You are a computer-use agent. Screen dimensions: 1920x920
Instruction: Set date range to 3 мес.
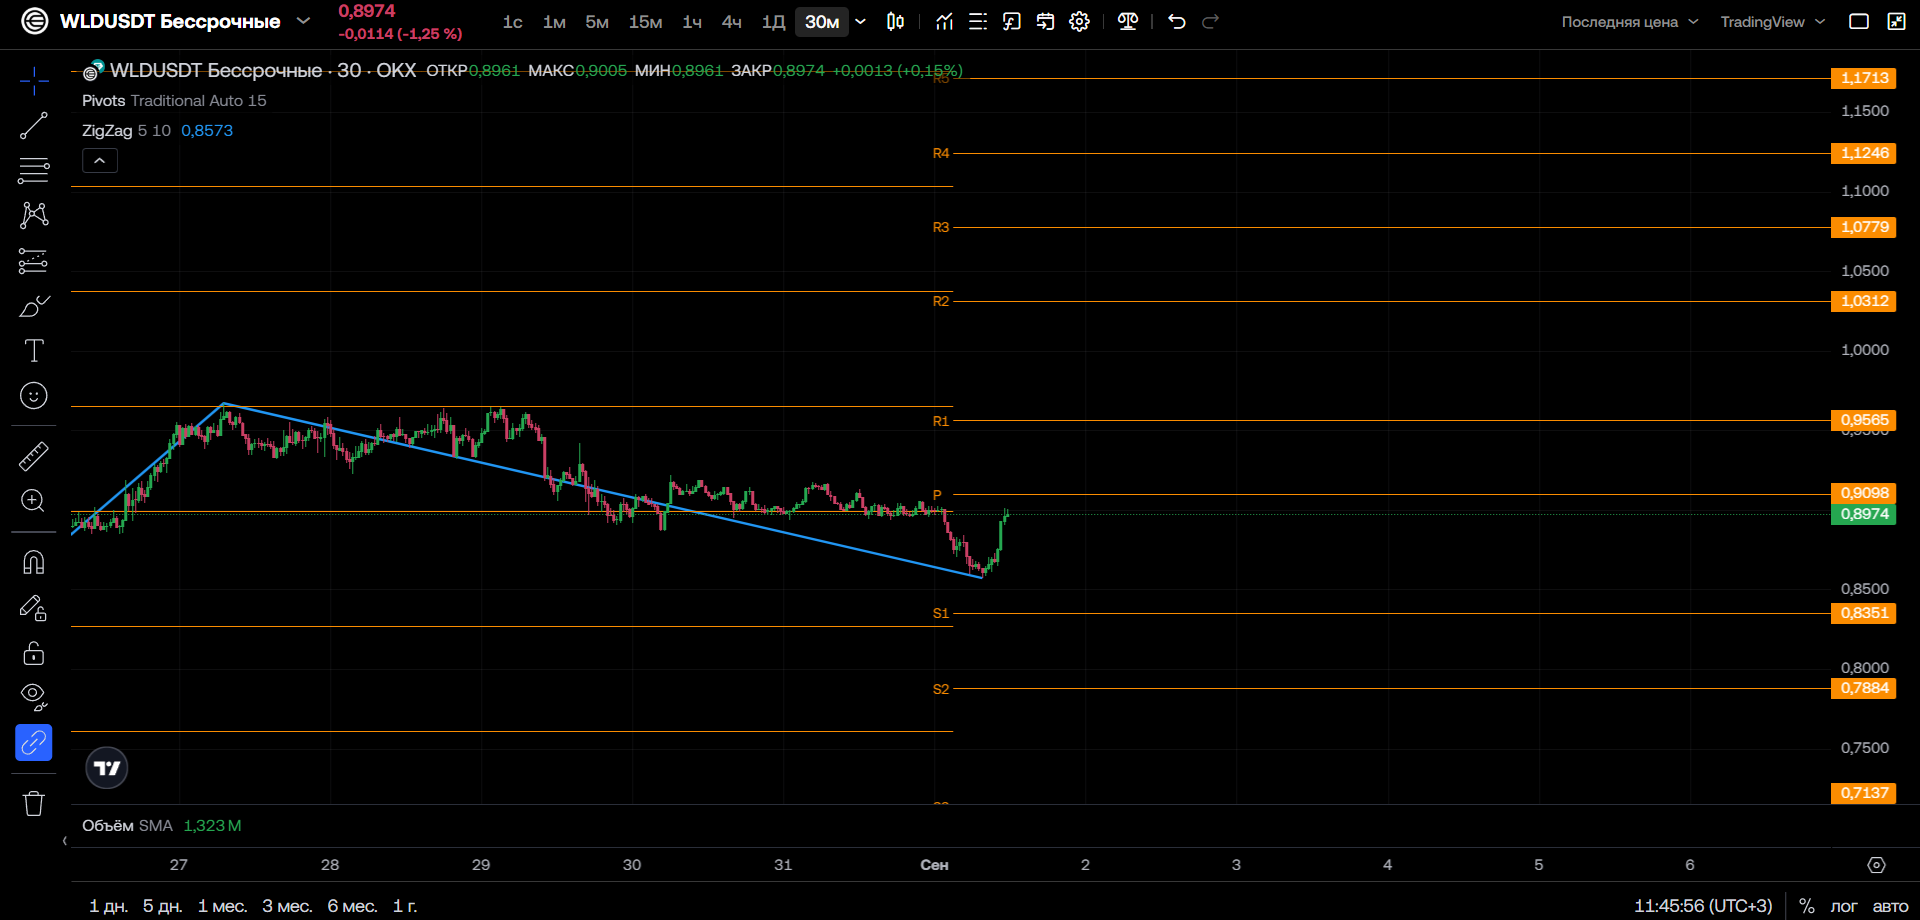tap(287, 906)
